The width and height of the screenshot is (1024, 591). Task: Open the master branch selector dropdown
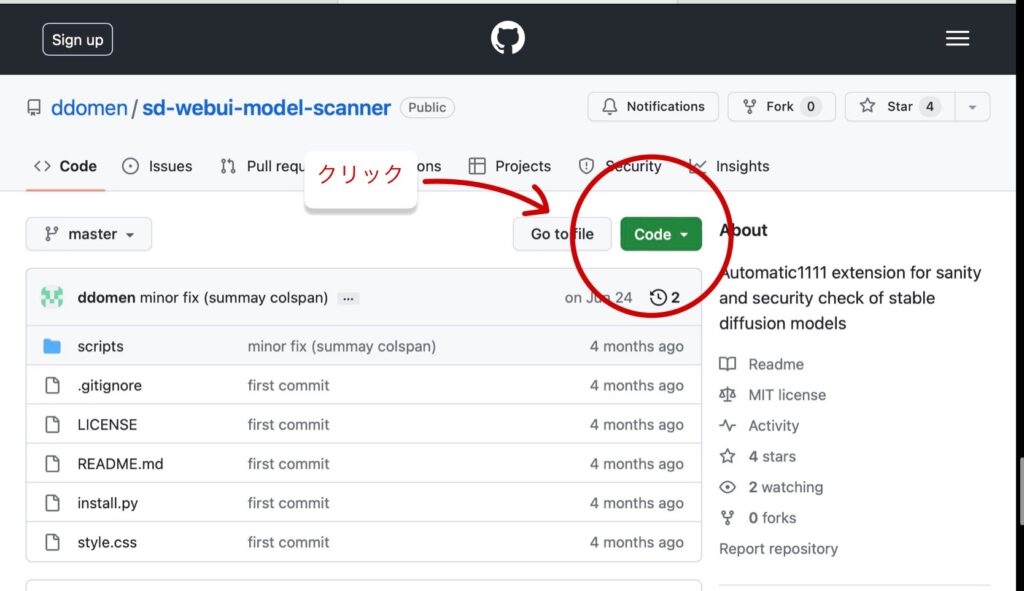(x=89, y=234)
